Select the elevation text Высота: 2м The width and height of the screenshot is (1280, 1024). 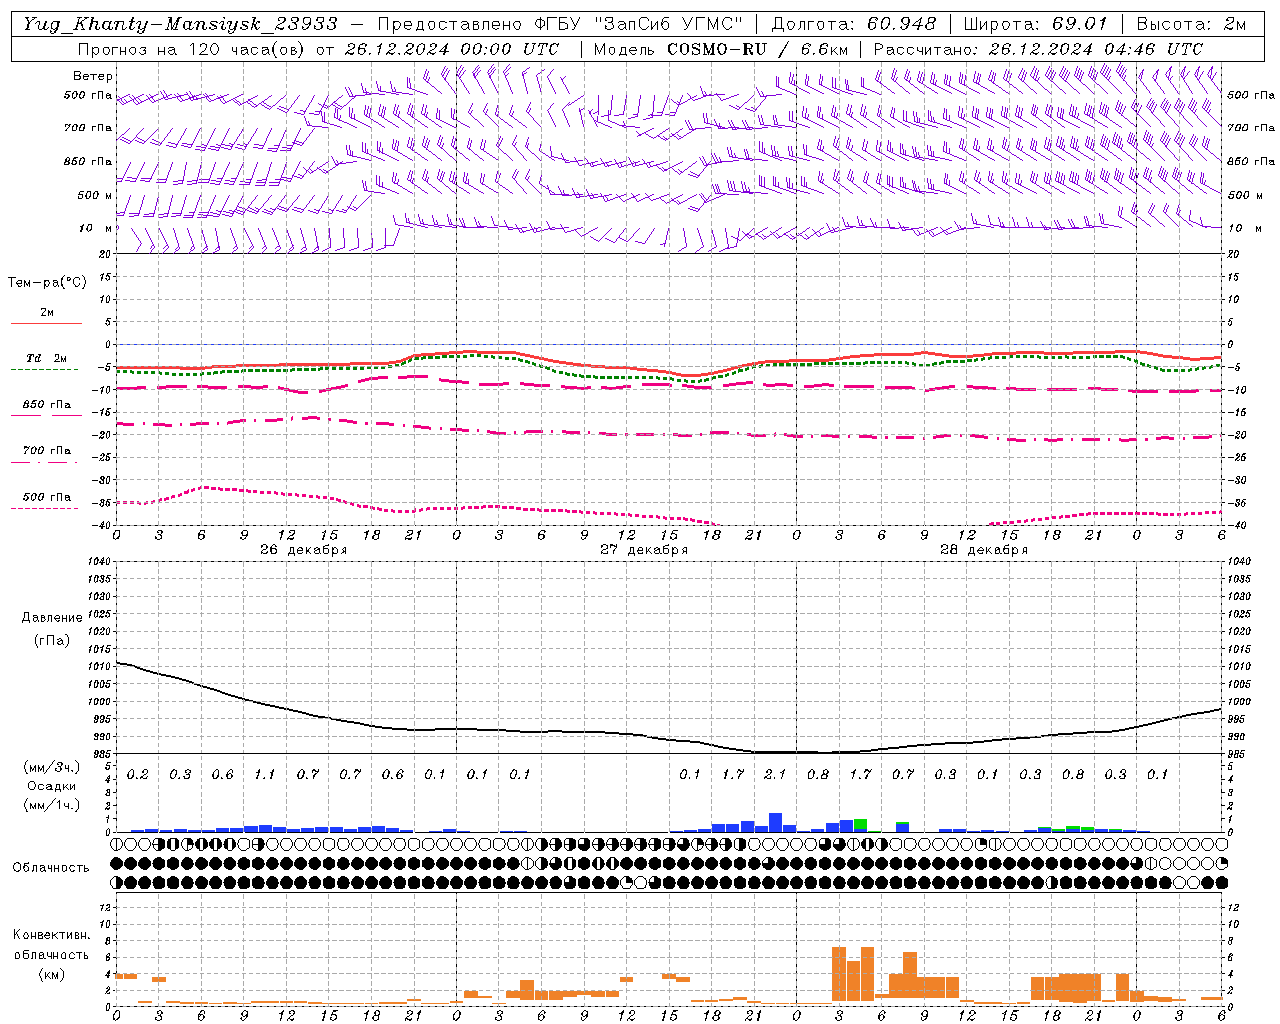[x=1191, y=24]
